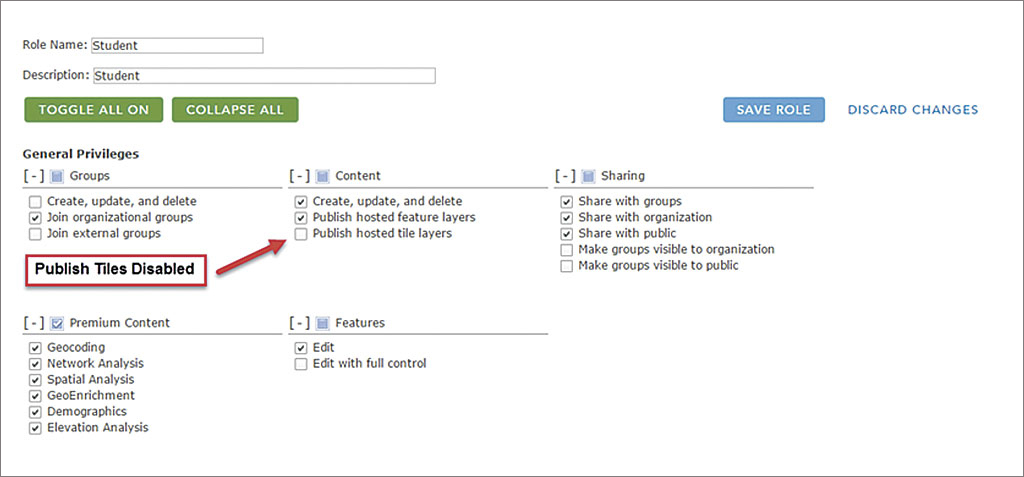Disable the Geocoding privilege
Image resolution: width=1024 pixels, height=477 pixels.
click(35, 348)
